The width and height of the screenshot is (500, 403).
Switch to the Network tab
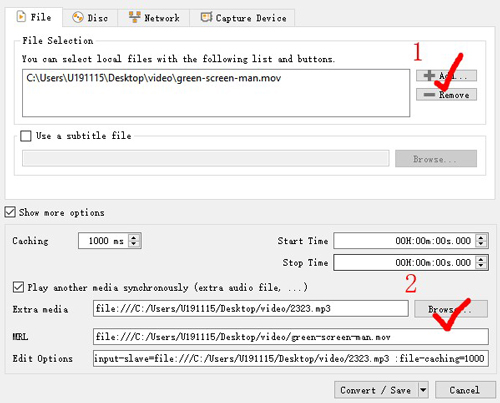154,18
